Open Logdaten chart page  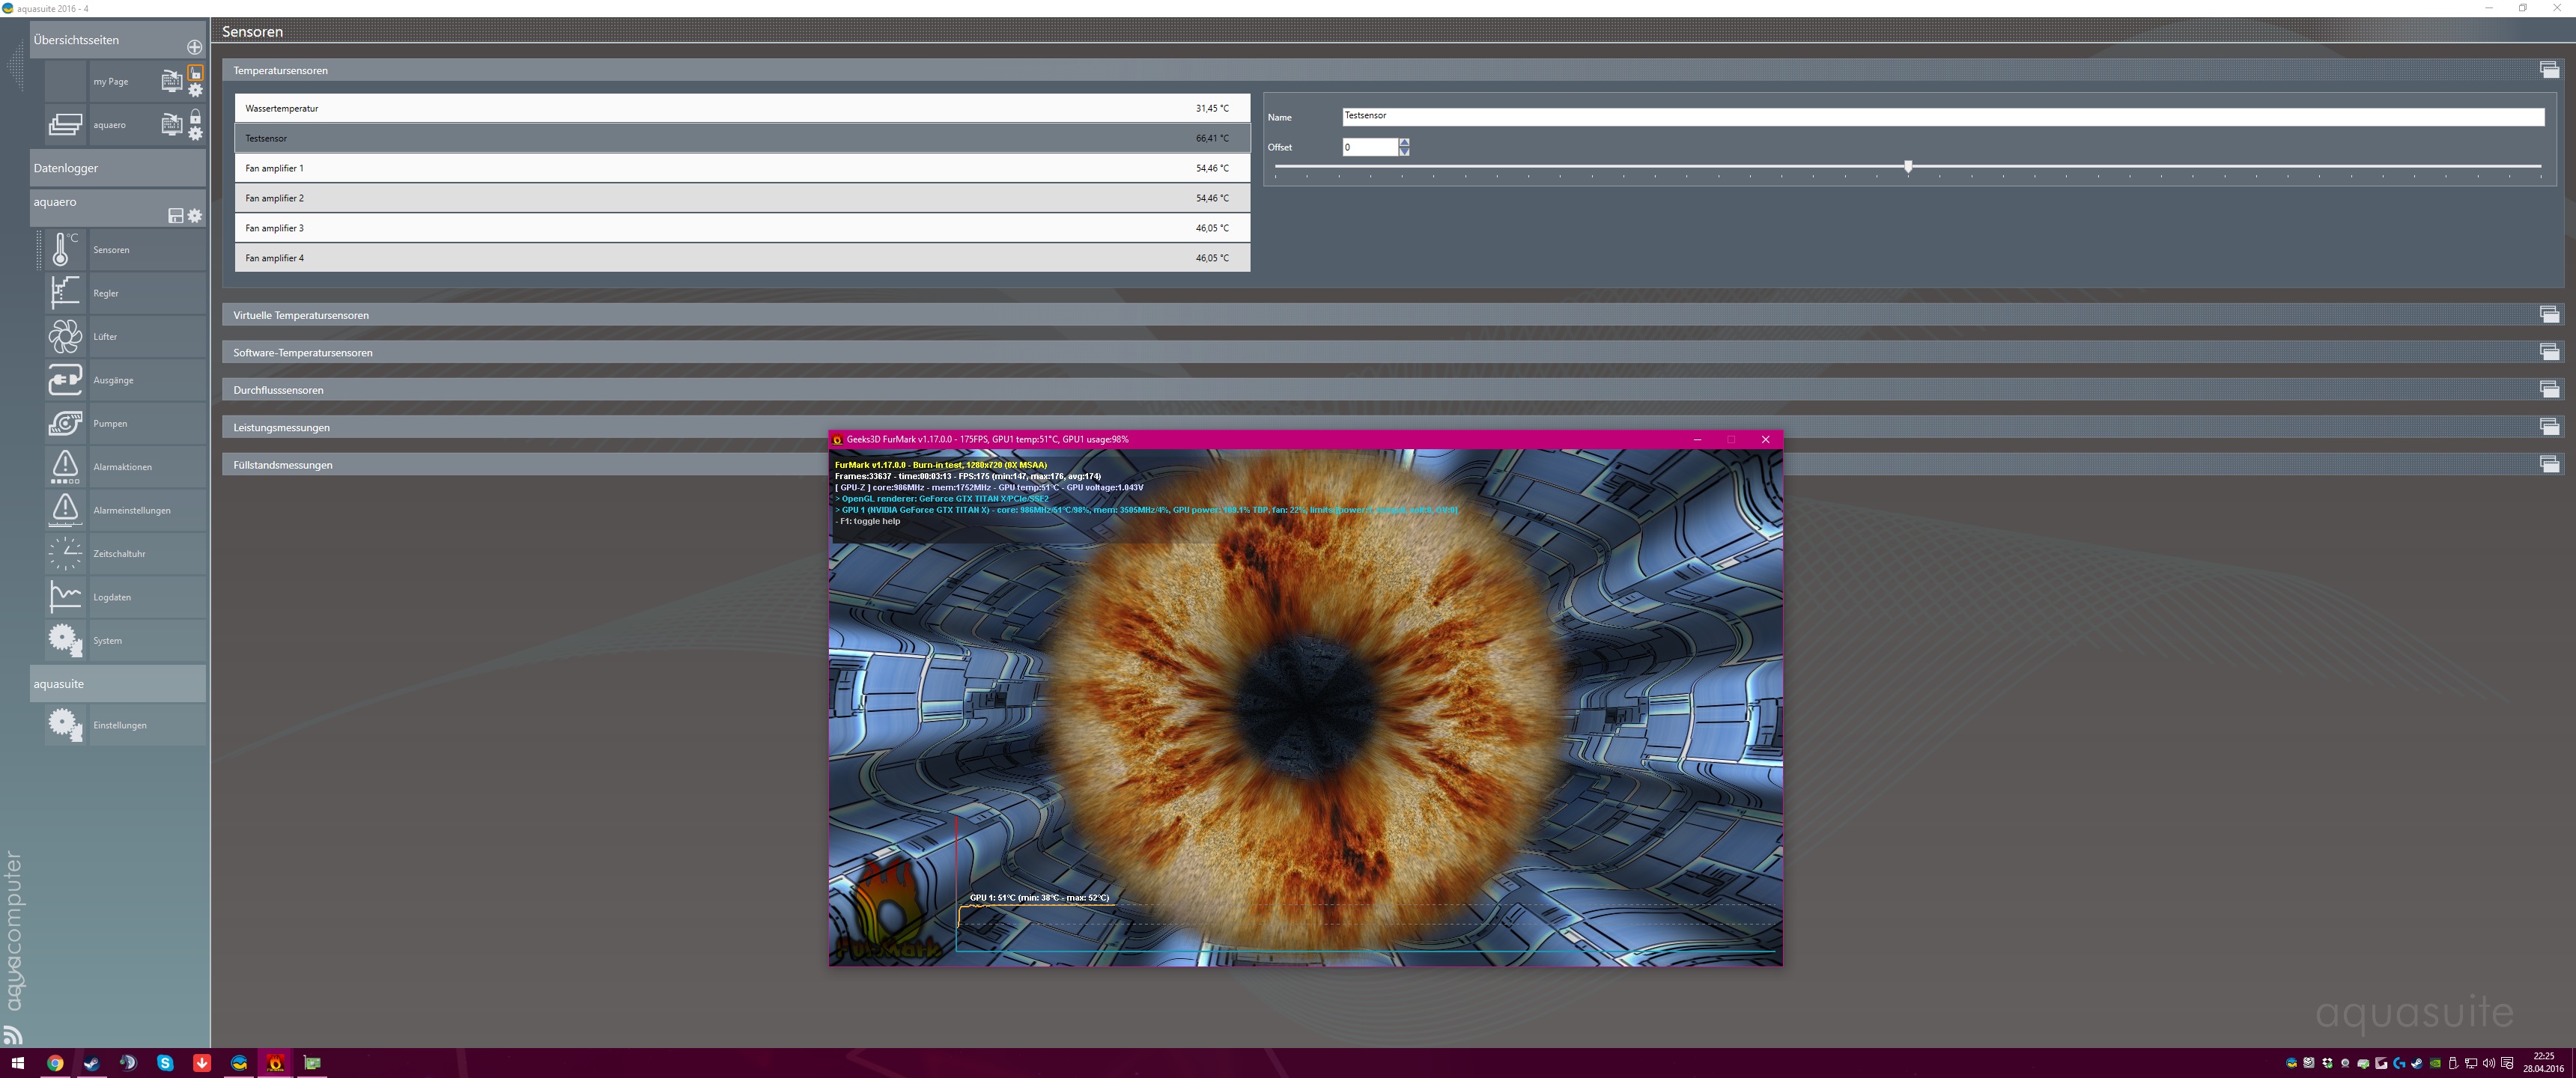click(112, 597)
